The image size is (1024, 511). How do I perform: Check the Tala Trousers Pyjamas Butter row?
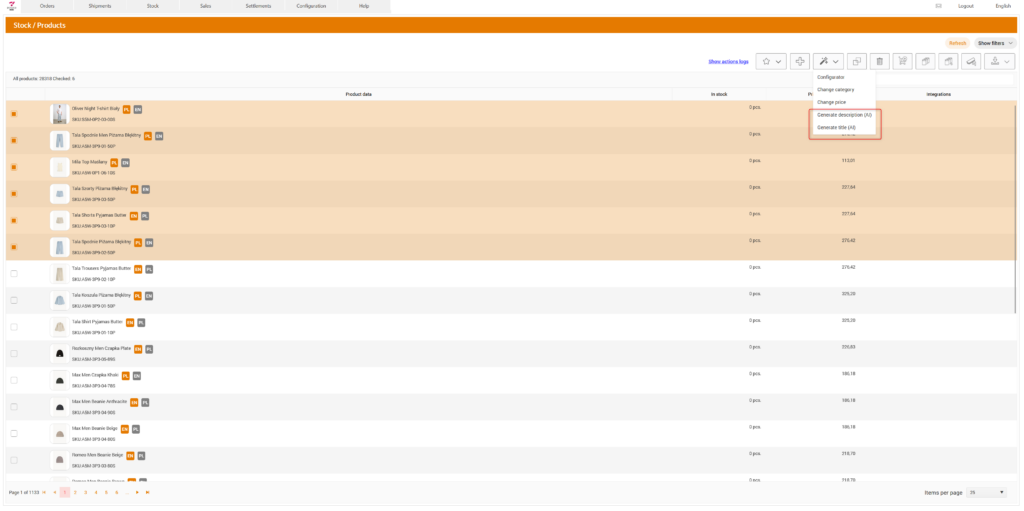(x=14, y=274)
